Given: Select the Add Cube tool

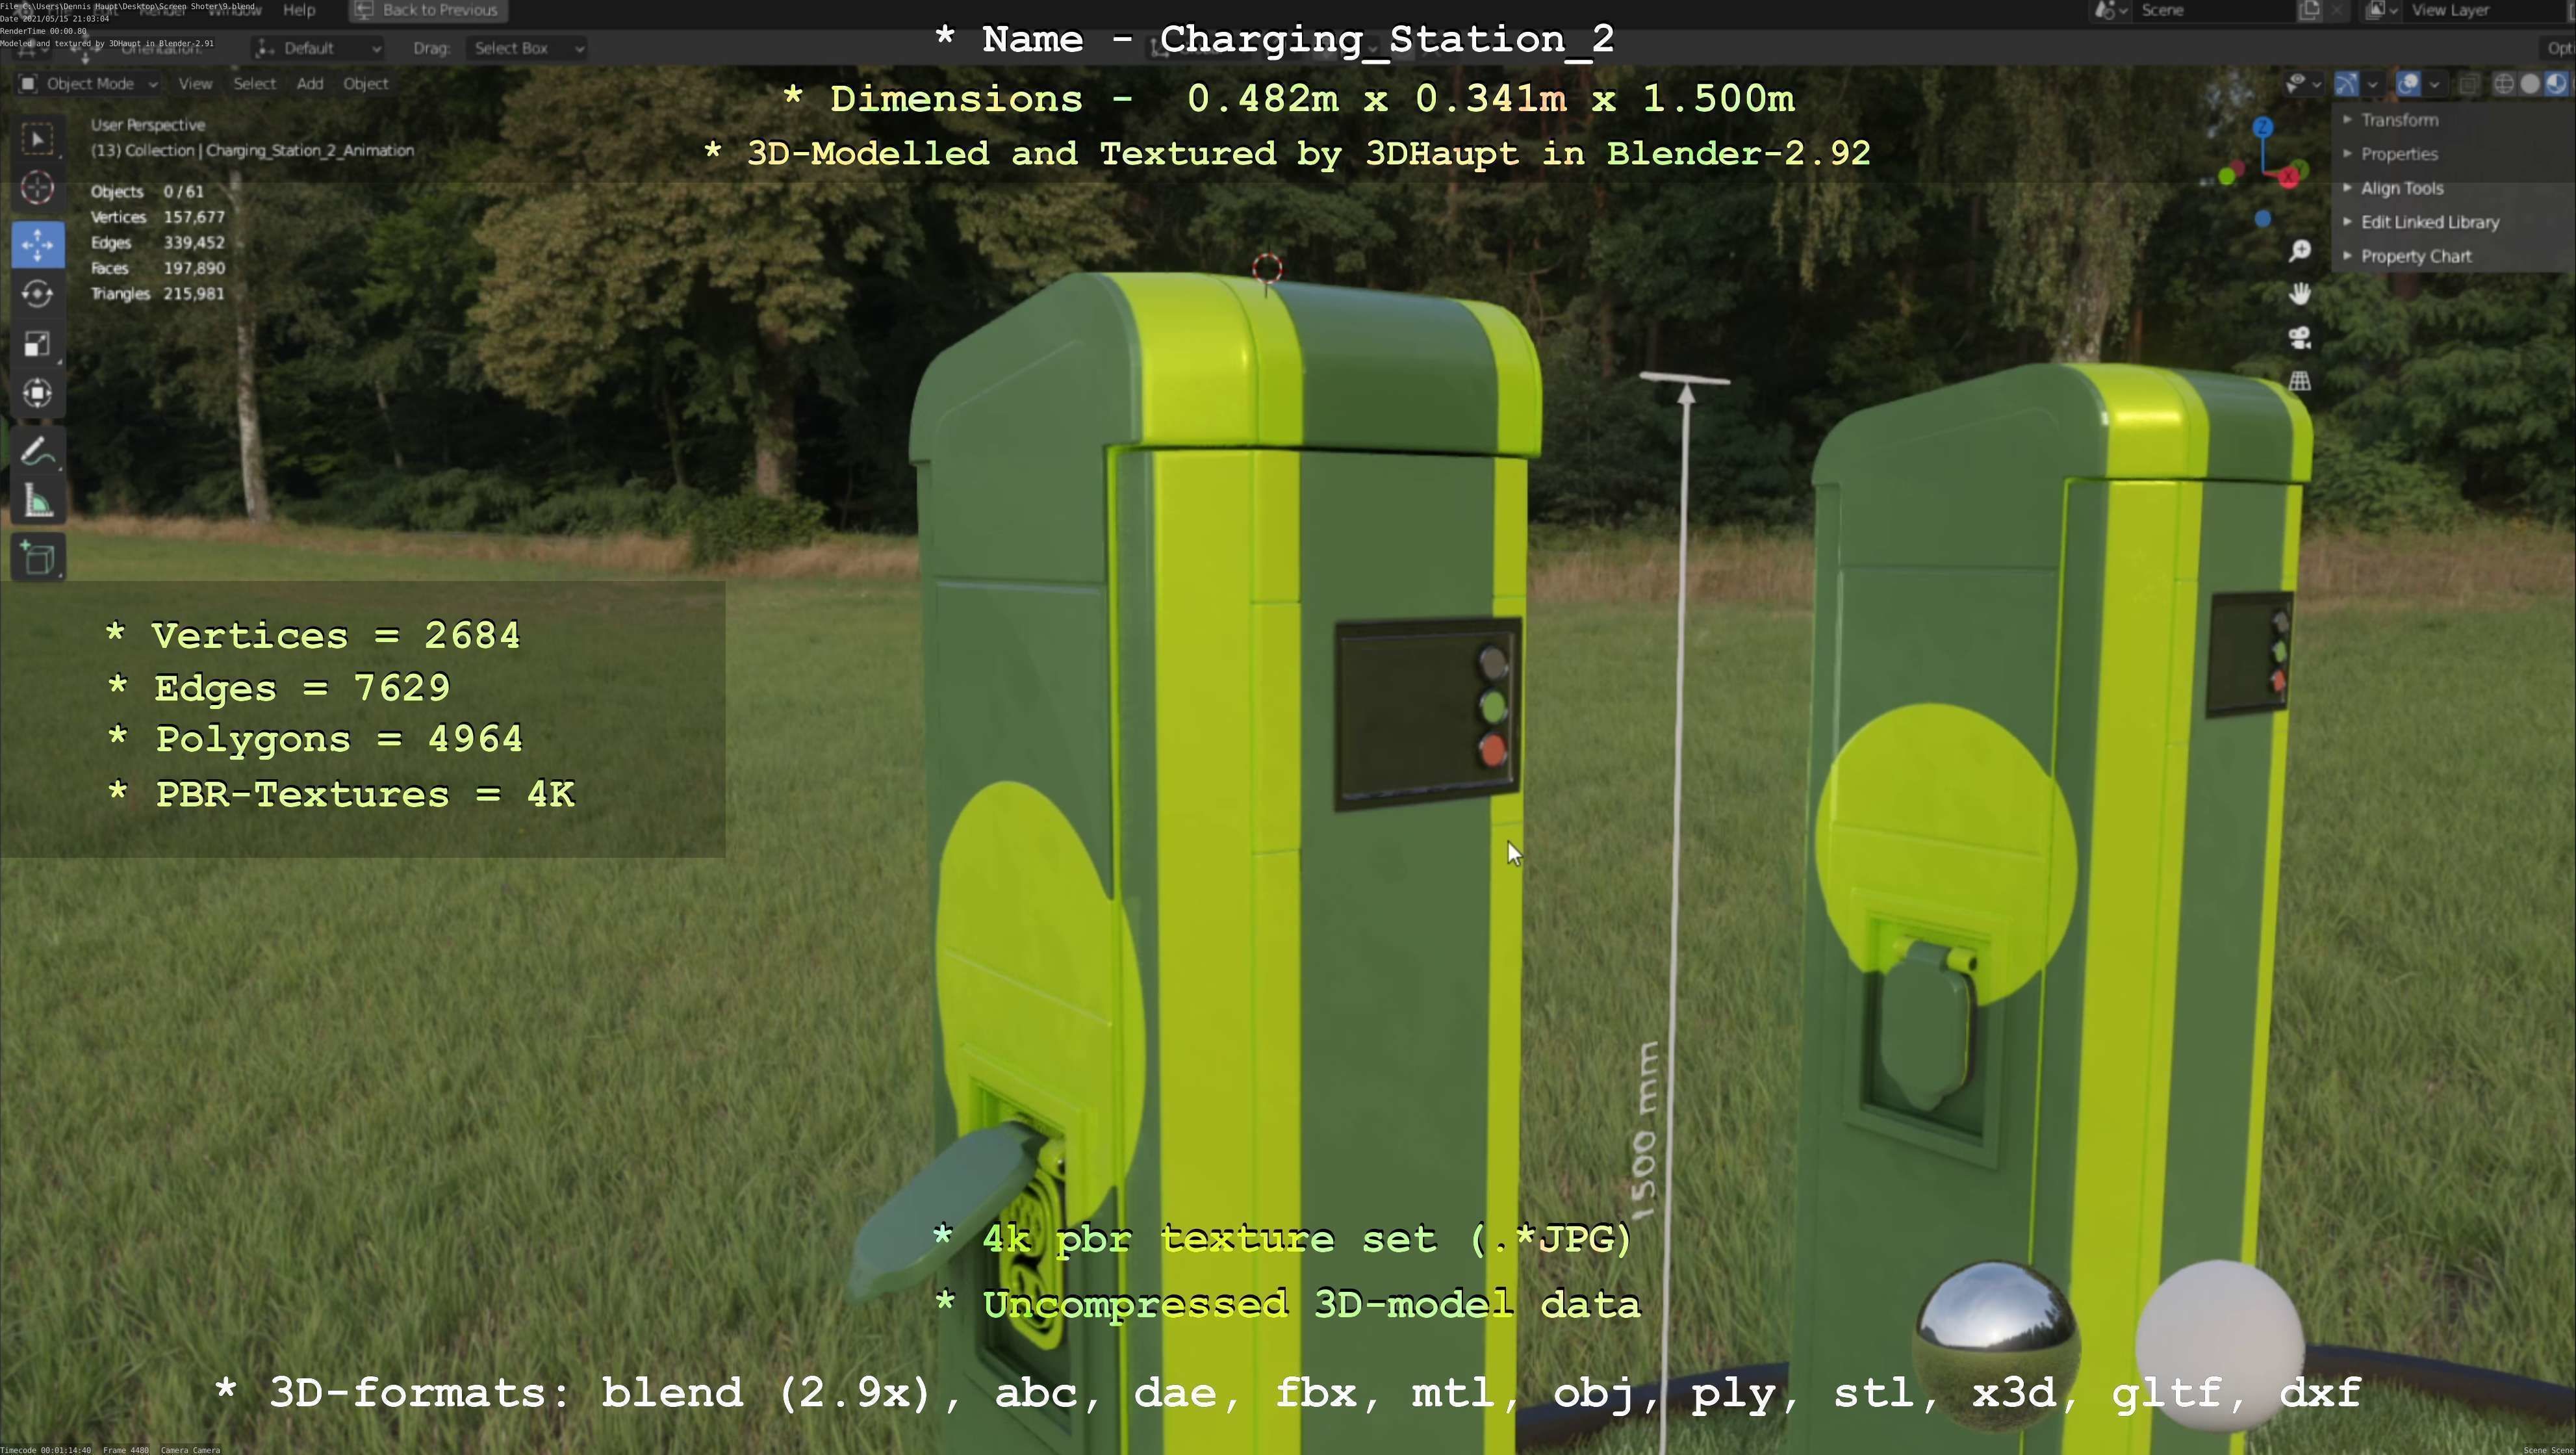Looking at the screenshot, I should click(x=38, y=558).
